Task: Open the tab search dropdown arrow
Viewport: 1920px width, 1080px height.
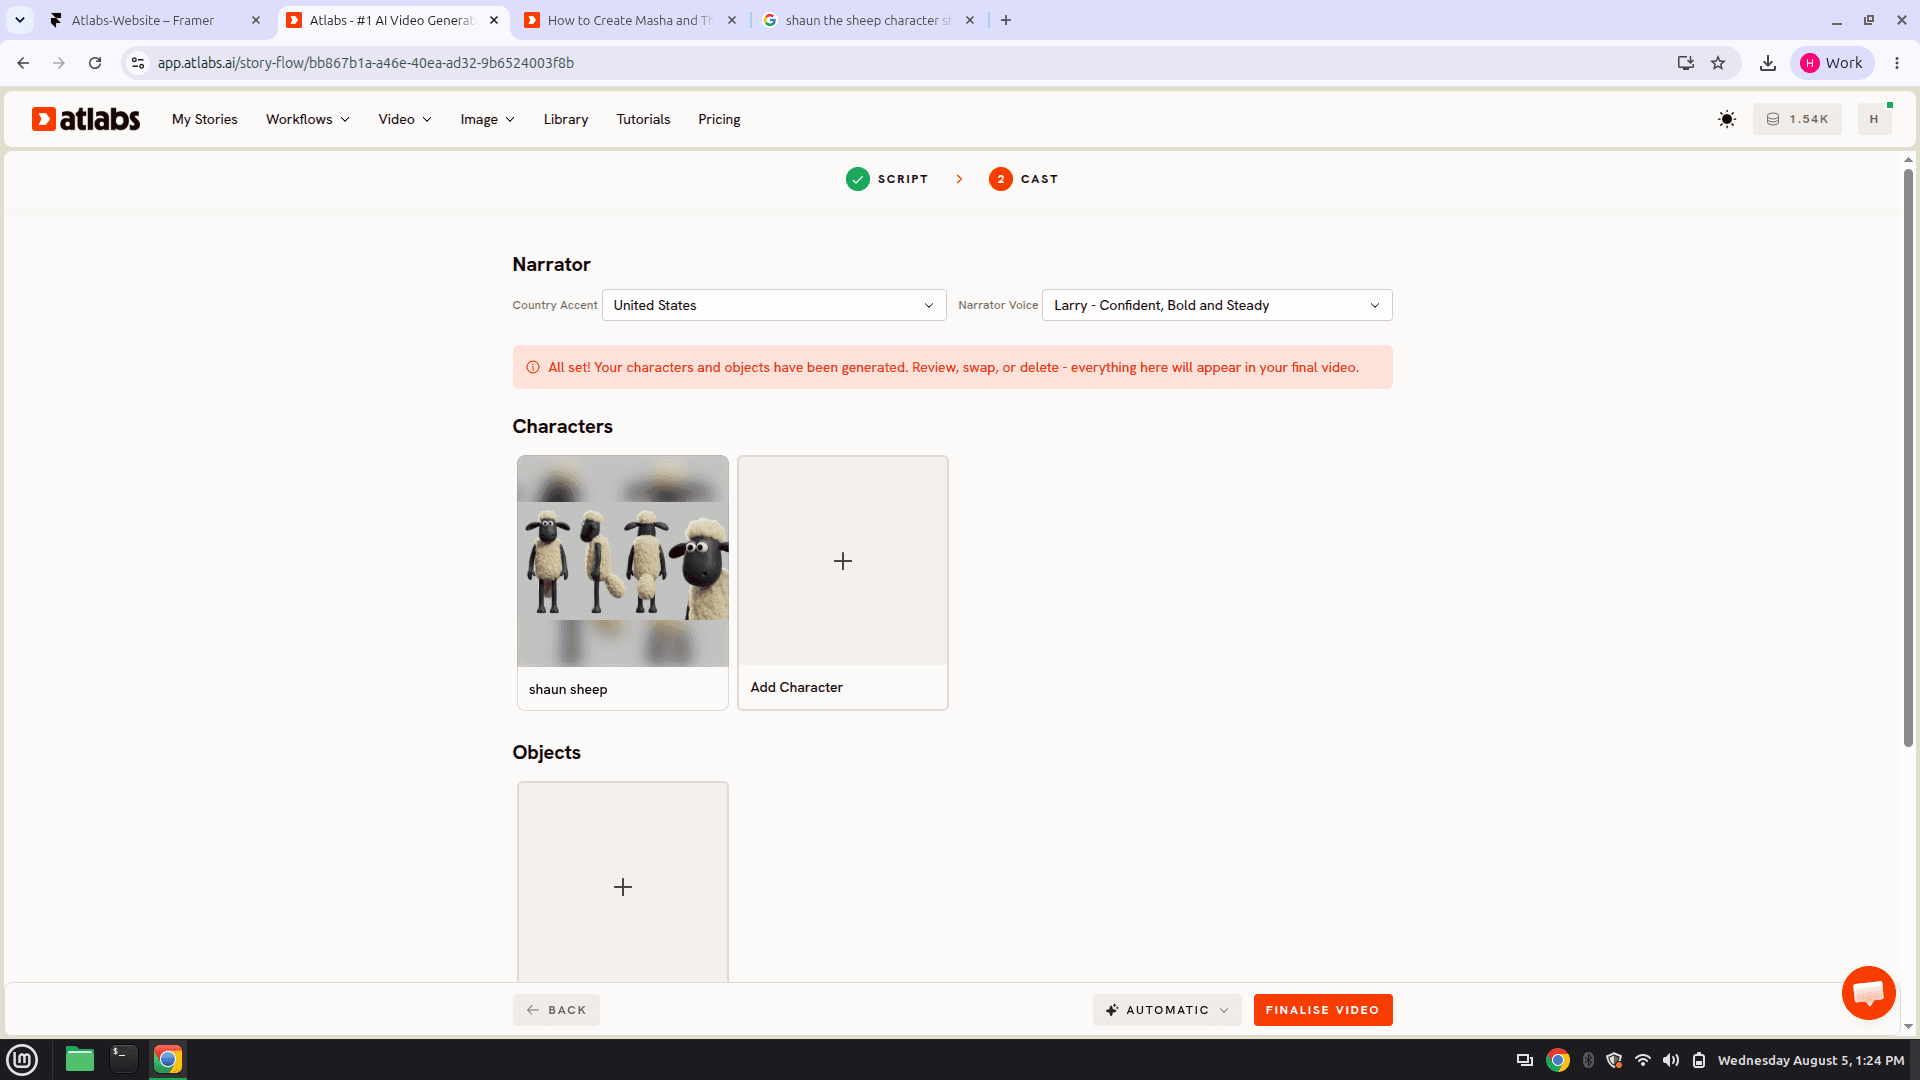Action: pos(20,20)
